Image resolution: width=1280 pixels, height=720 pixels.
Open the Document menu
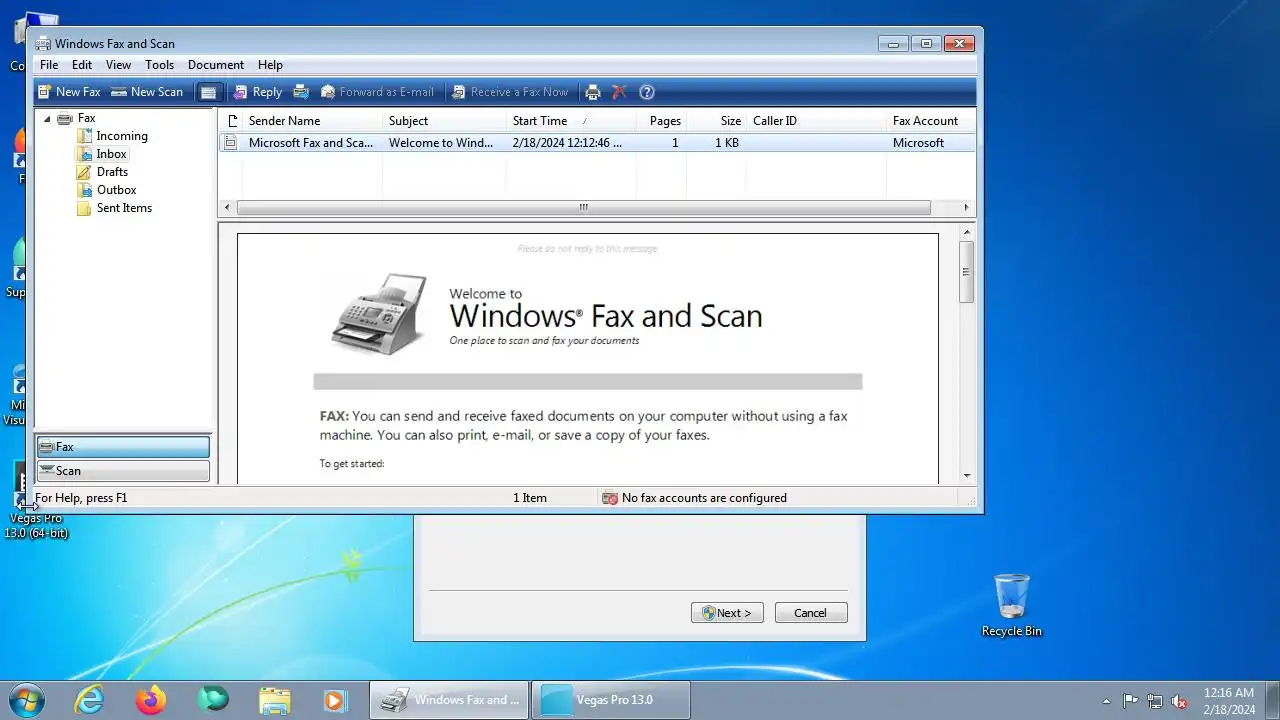click(x=216, y=65)
